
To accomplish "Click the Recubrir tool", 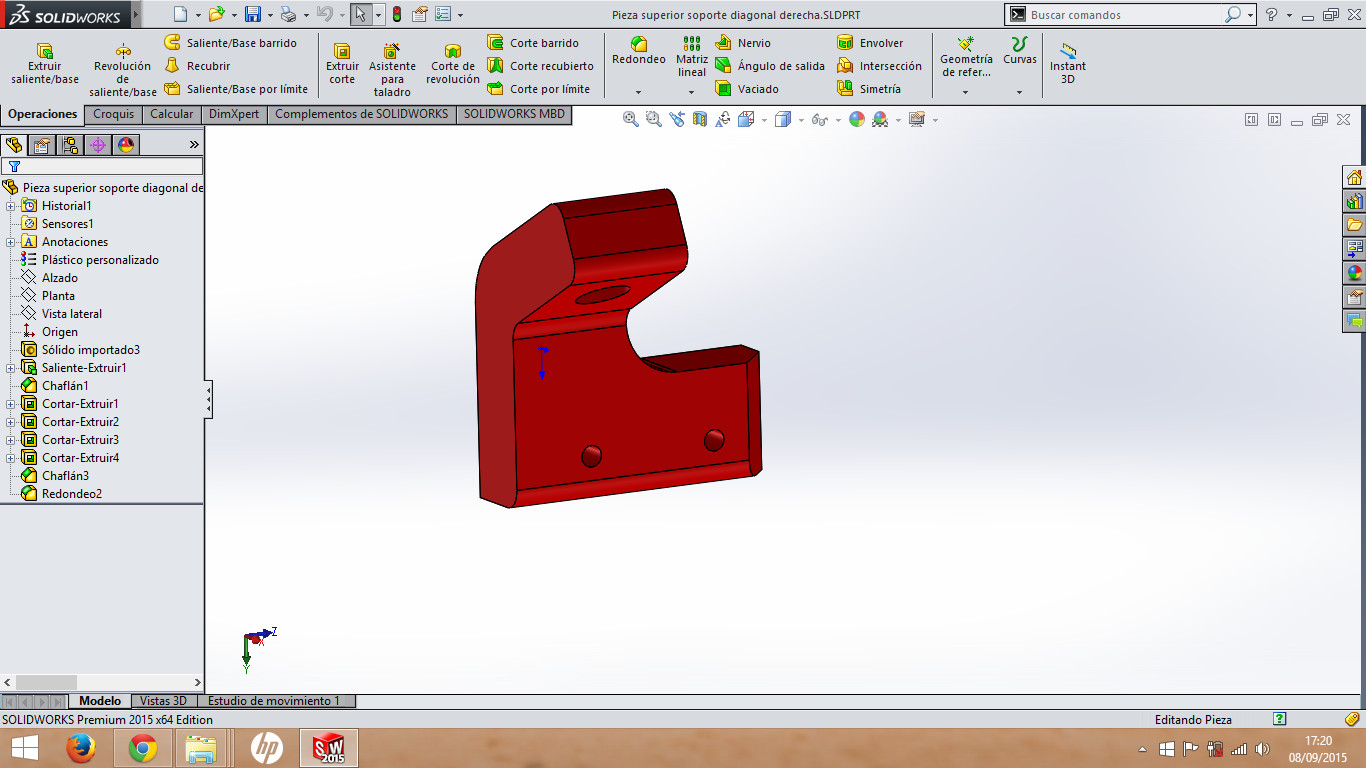I will click(198, 66).
